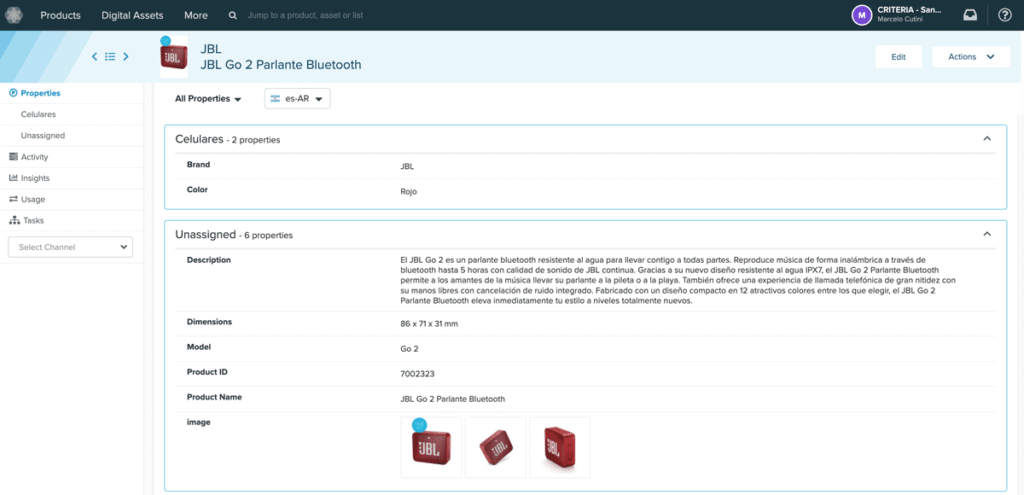Click the Insights chart icon
The height and width of the screenshot is (495, 1024).
point(13,178)
